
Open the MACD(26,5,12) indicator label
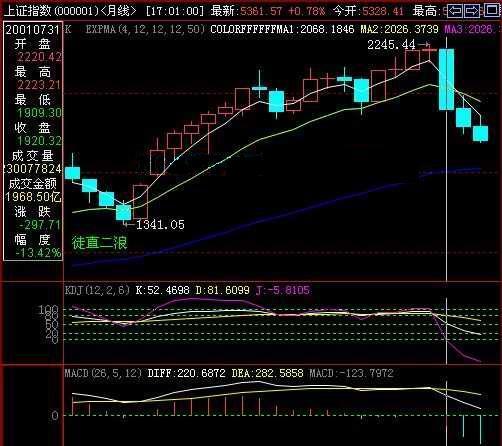103,373
